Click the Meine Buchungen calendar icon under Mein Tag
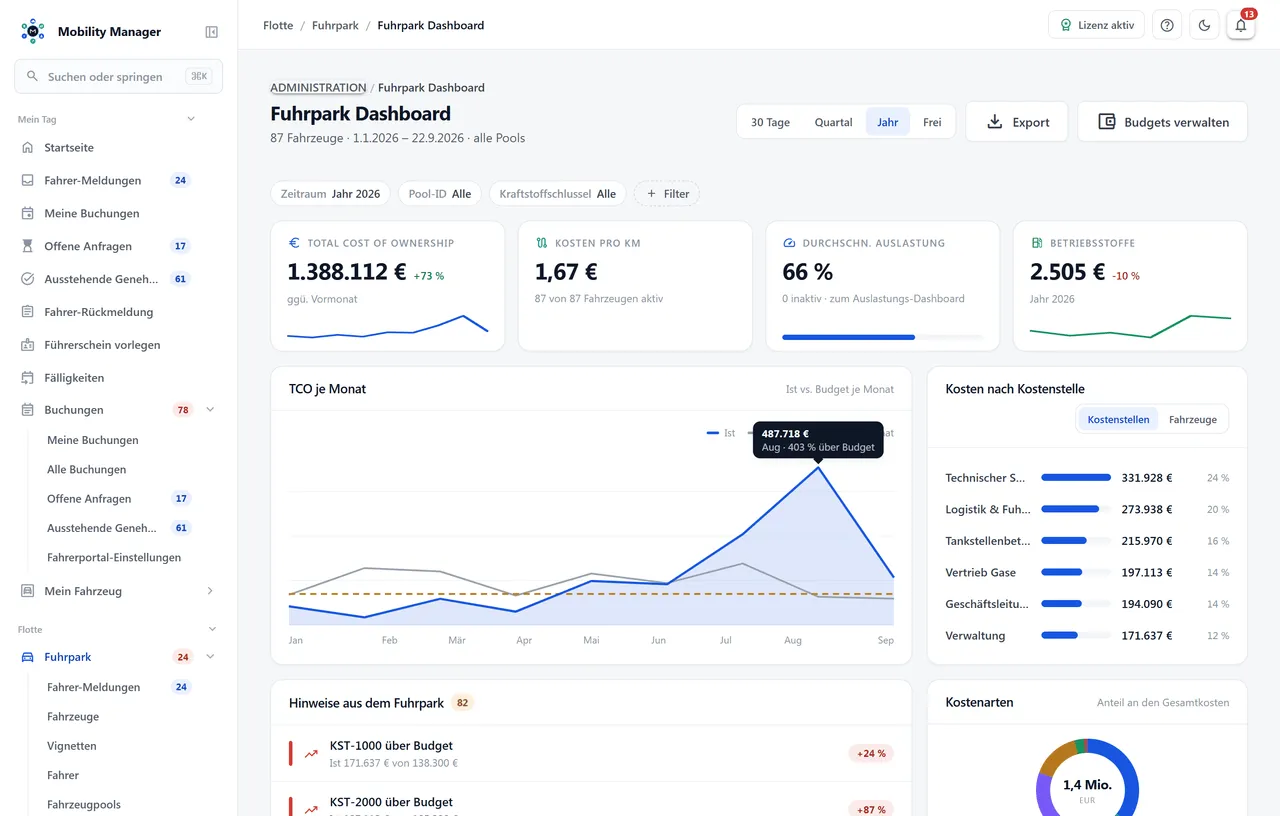Screen dimensions: 1280x816 click(28, 213)
